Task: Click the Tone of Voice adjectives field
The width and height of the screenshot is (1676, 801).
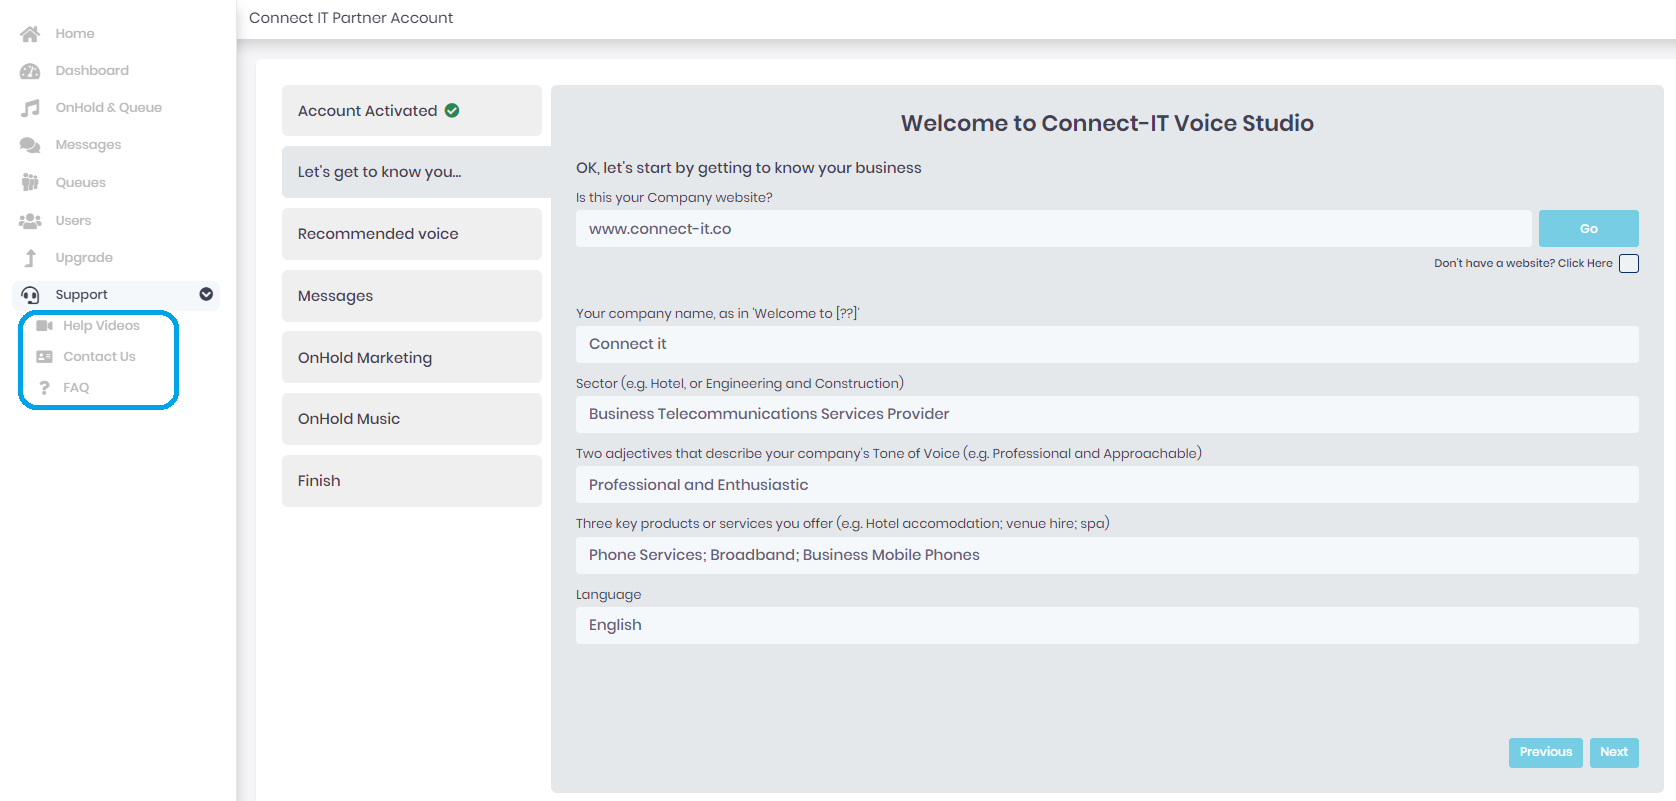Action: 1107,485
